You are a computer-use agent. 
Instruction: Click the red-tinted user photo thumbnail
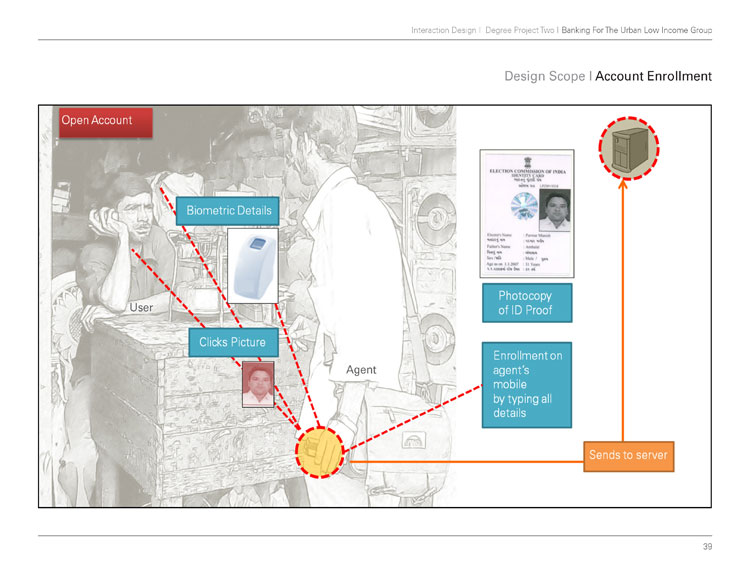(258, 385)
